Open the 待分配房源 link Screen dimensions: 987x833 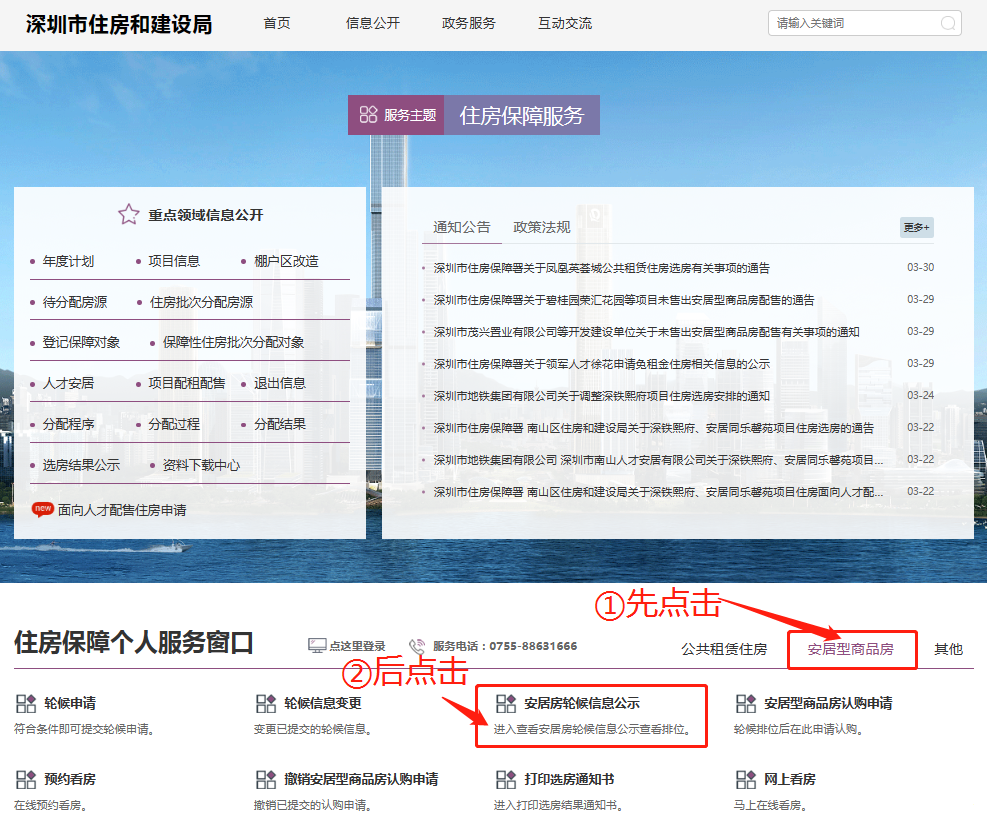75,302
